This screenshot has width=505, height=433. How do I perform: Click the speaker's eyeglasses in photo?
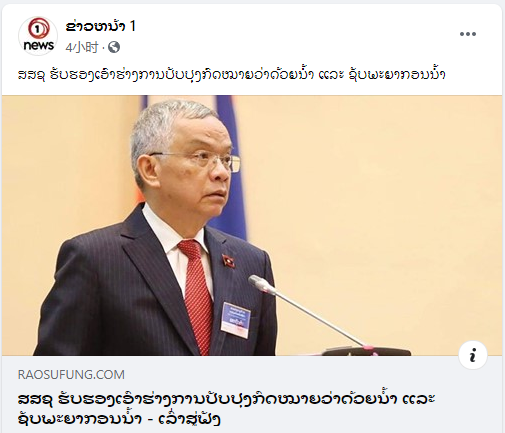click(x=199, y=161)
